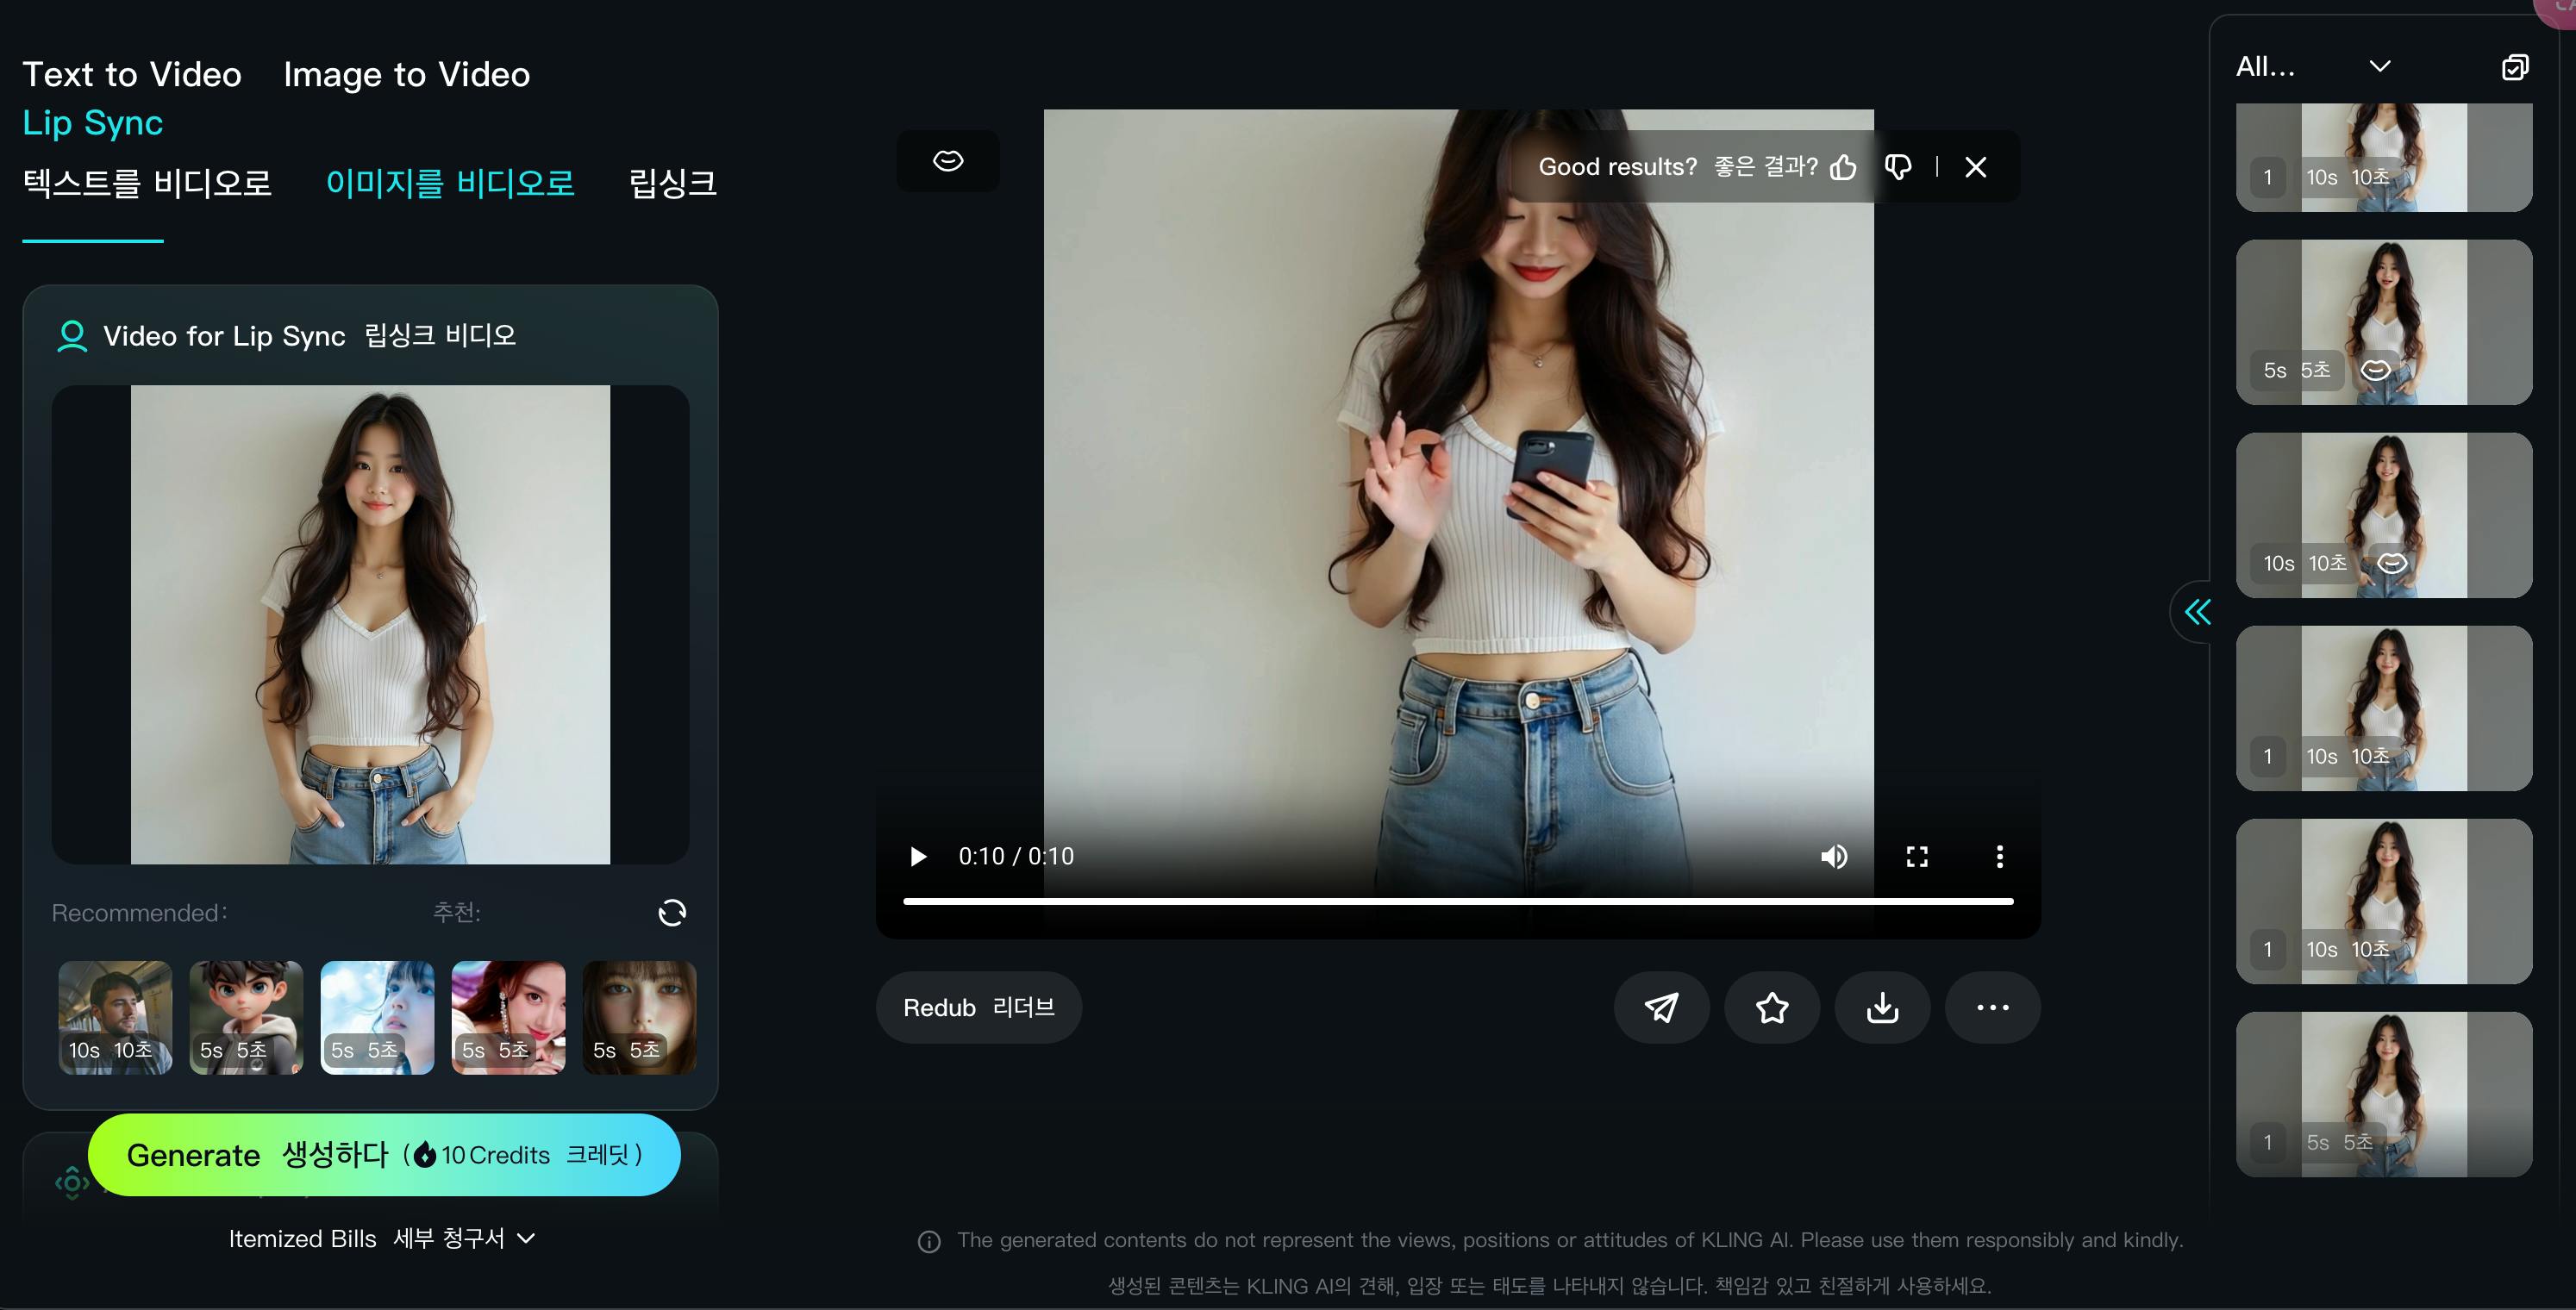Favorite the video with the star icon
This screenshot has height=1310, width=2576.
coord(1772,1007)
